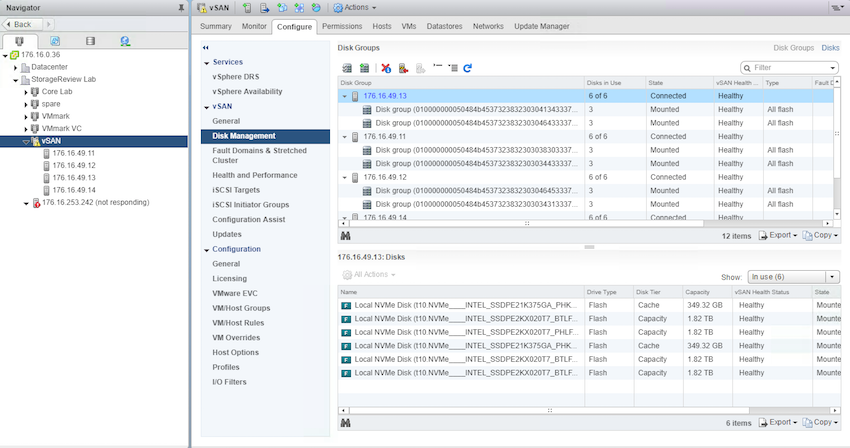Viewport: 850px width, 448px height.
Task: Click the Claim Disks icon in Disk Groups toolbar
Action: pyautogui.click(x=347, y=68)
